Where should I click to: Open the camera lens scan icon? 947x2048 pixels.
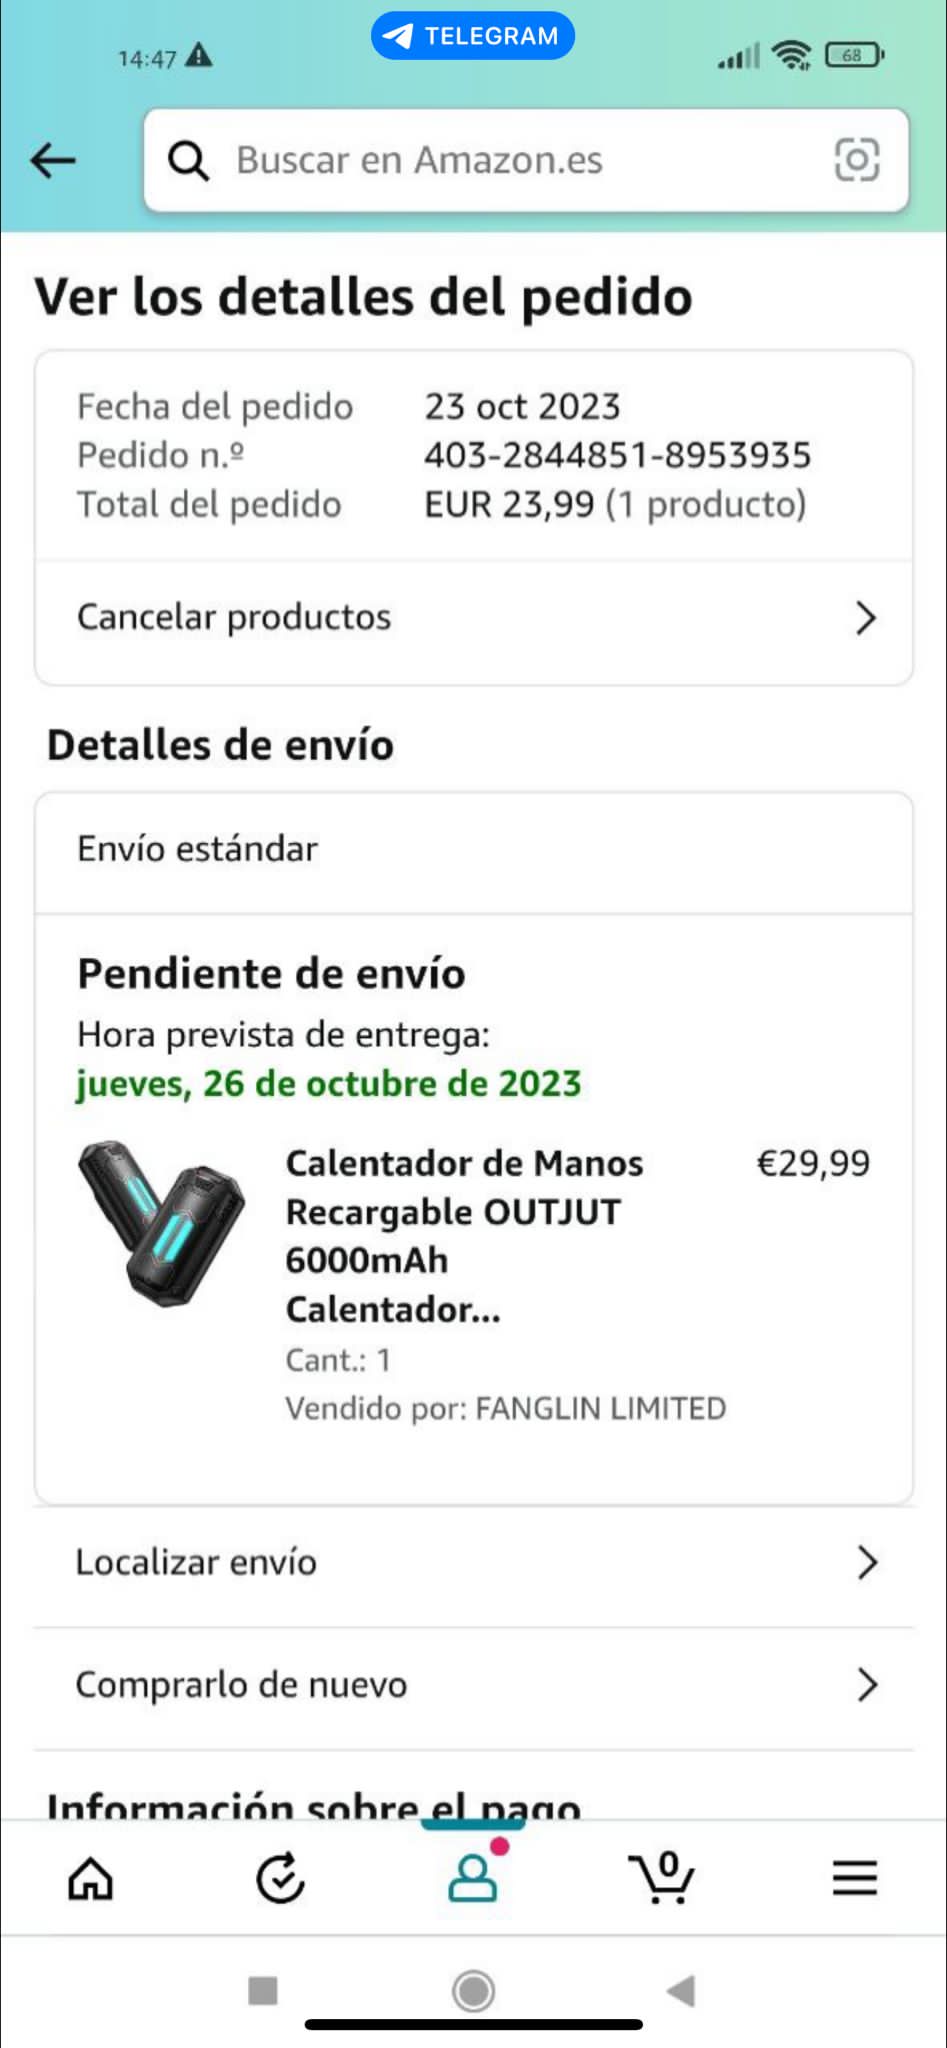857,160
